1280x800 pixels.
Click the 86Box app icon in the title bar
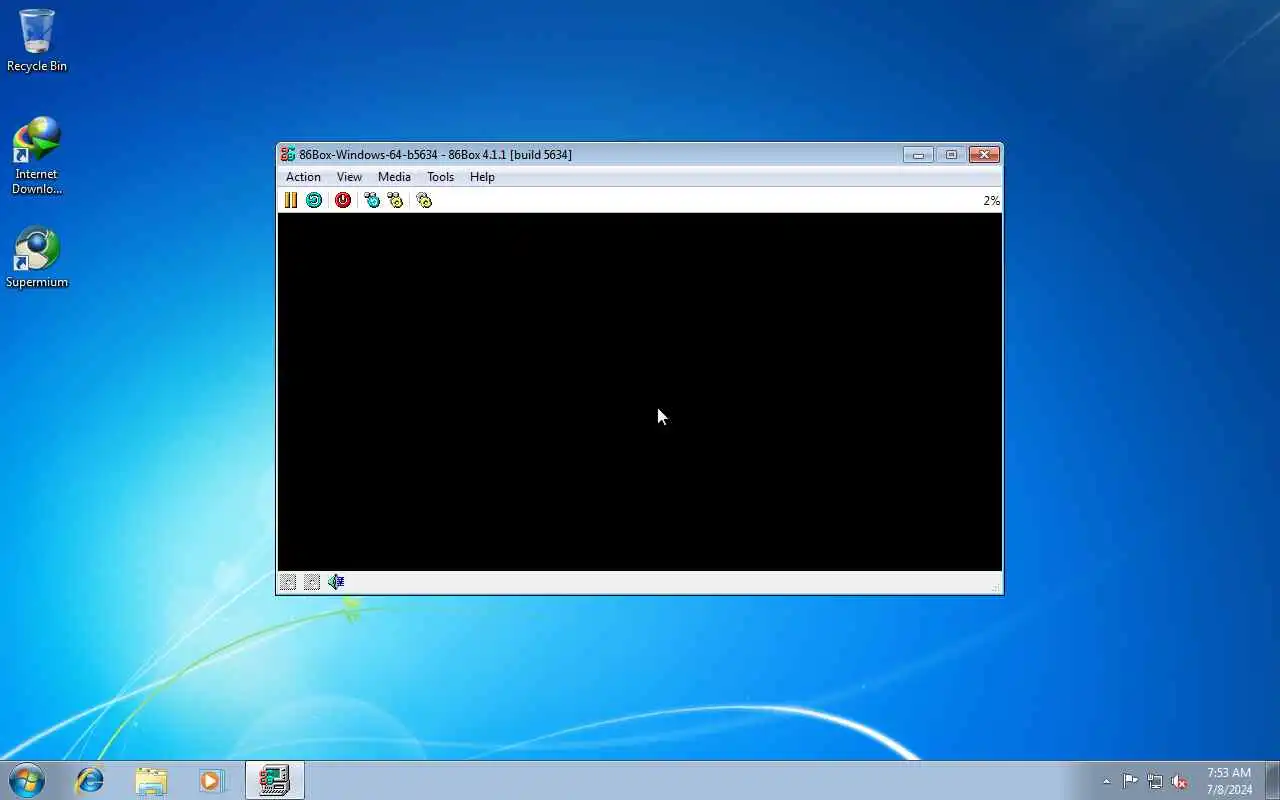[x=288, y=154]
